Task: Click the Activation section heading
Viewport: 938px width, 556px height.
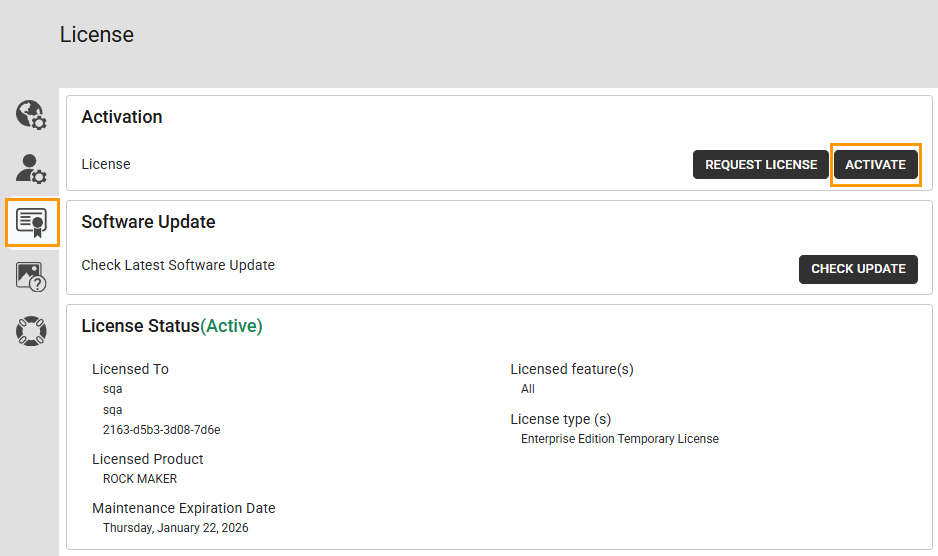Action: (x=122, y=117)
